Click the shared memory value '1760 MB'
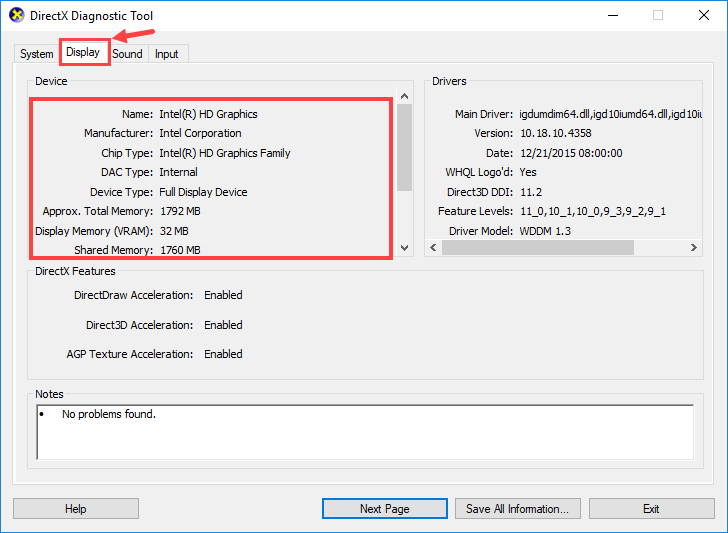 [x=180, y=250]
